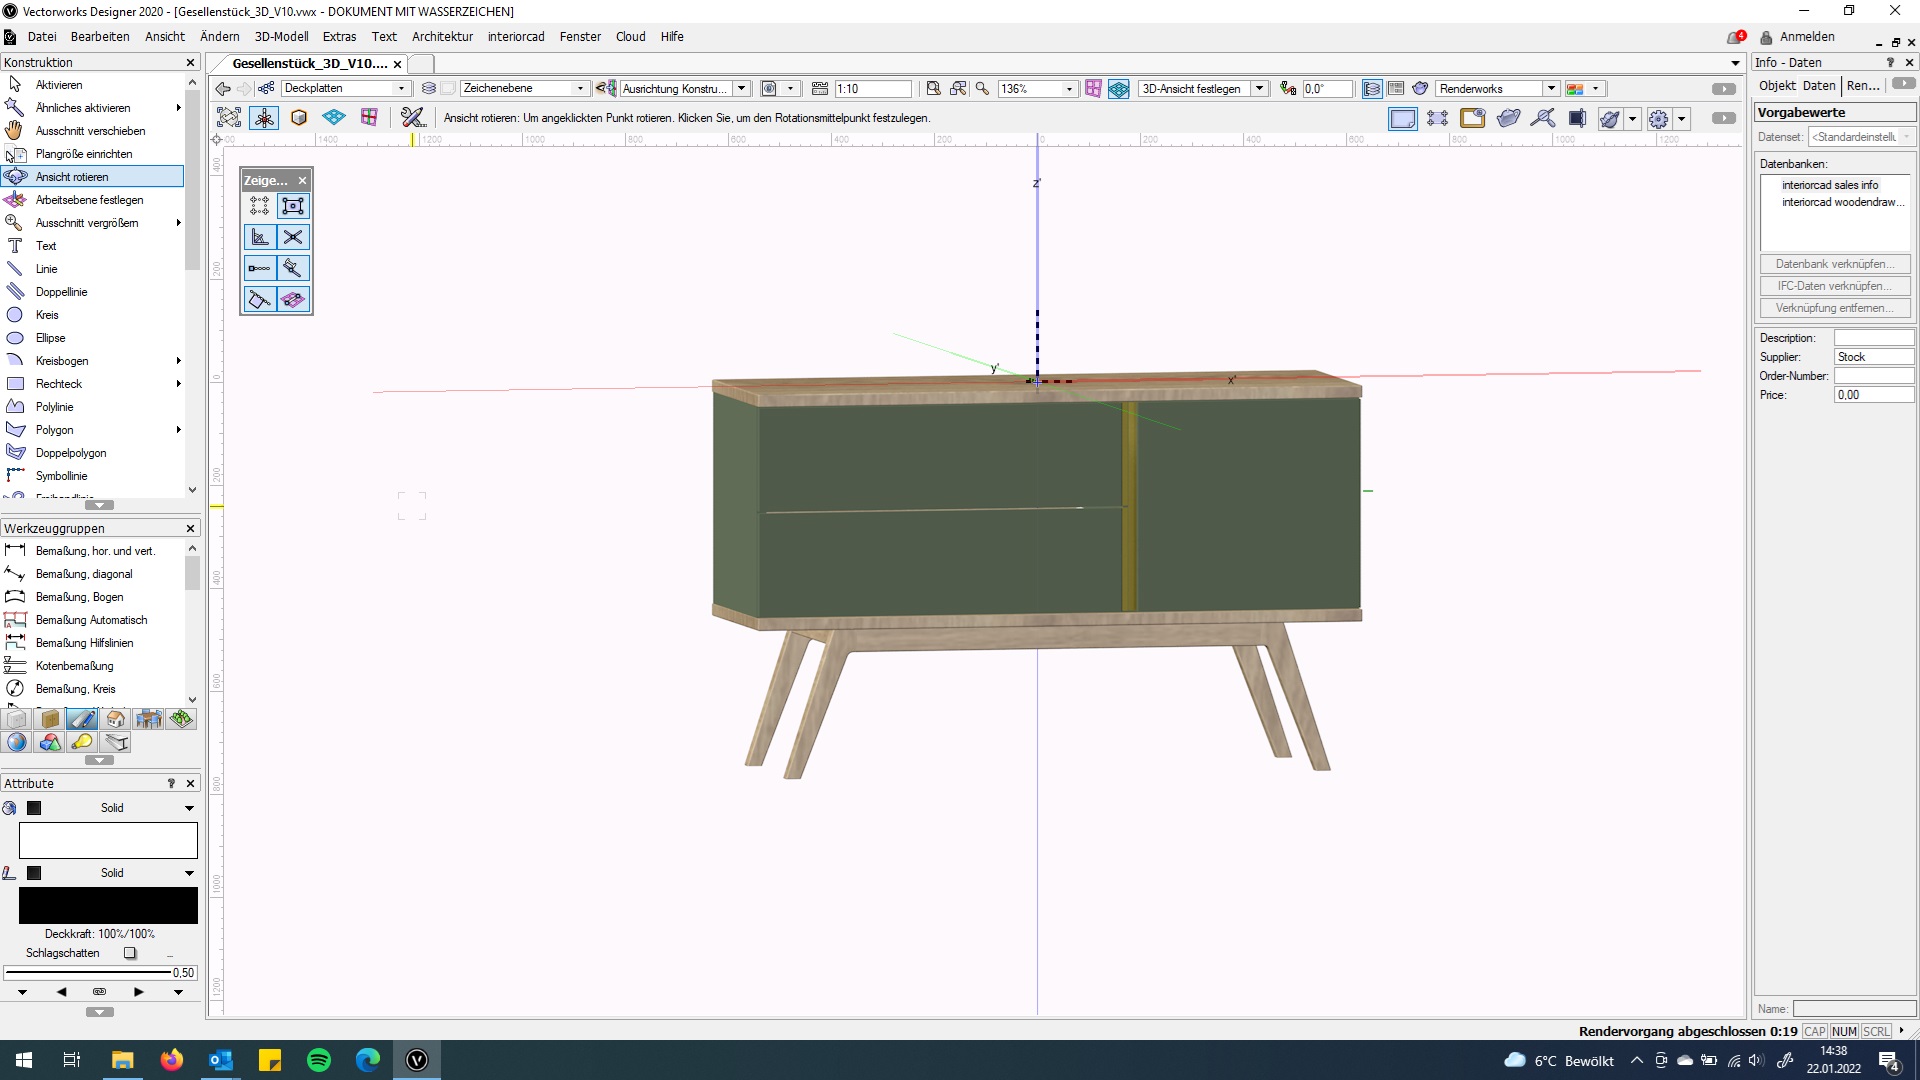
Task: Expand the Rechteck tool flyout arrow
Action: click(178, 384)
